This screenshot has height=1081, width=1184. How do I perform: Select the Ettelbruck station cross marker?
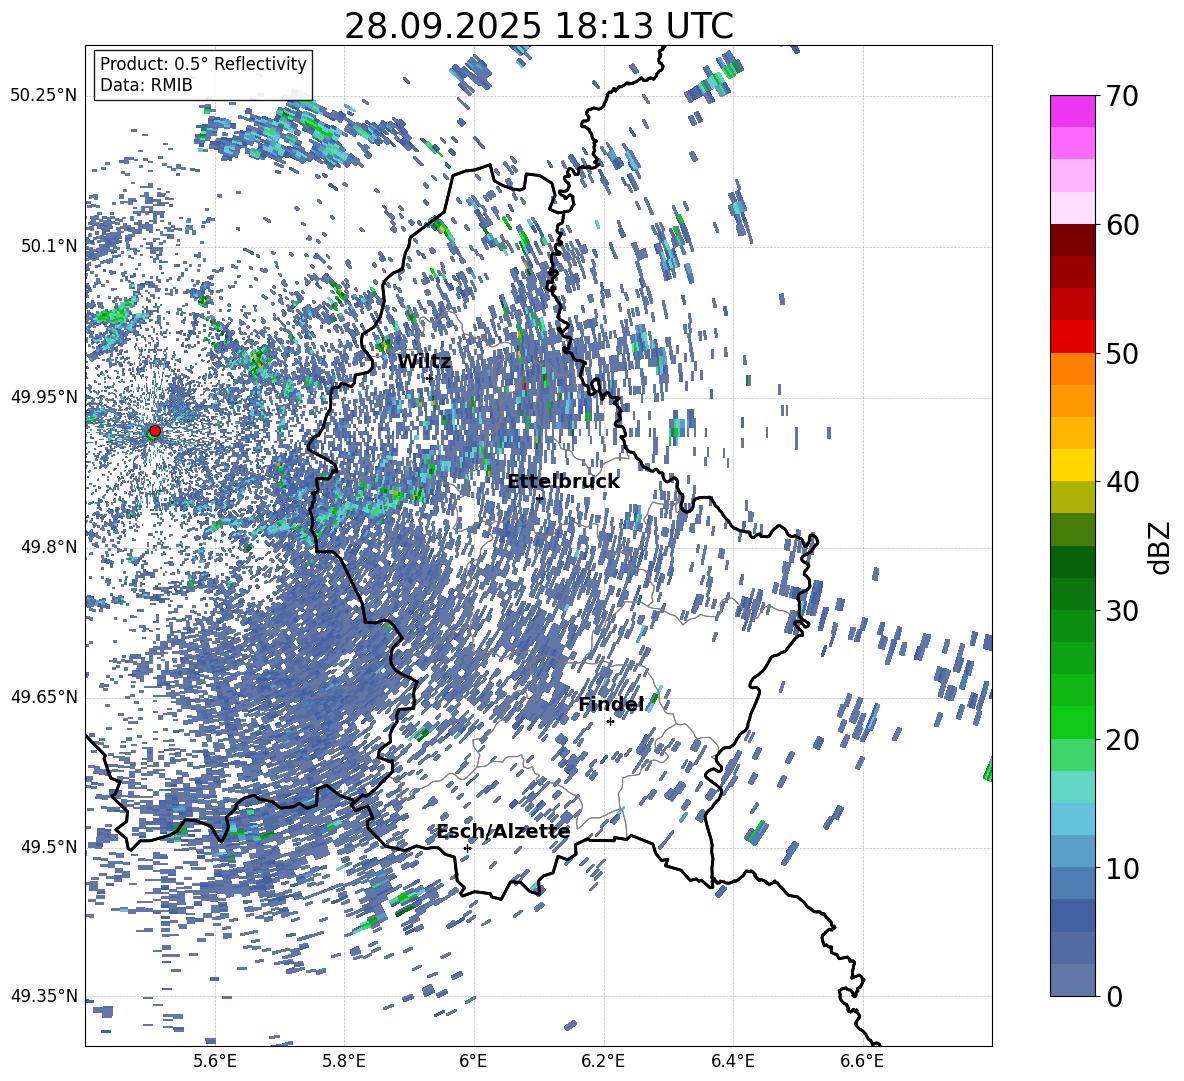(x=540, y=498)
